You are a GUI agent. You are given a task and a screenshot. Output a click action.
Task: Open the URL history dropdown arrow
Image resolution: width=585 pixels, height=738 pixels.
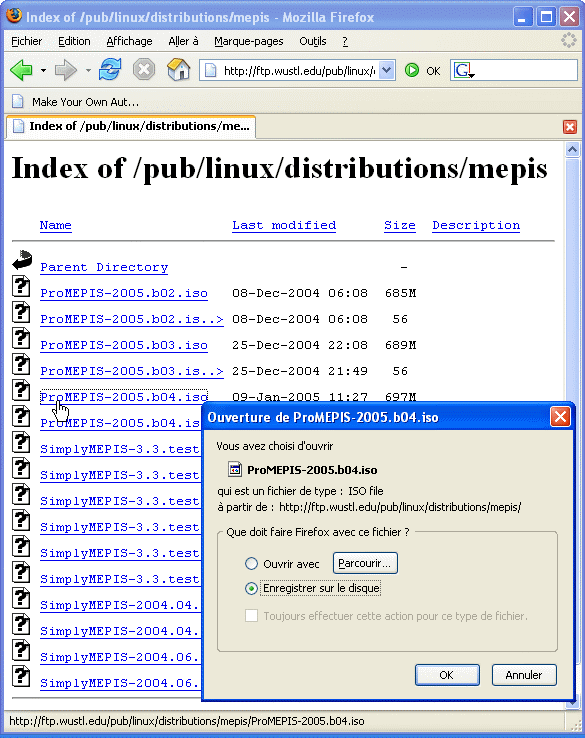pyautogui.click(x=386, y=71)
